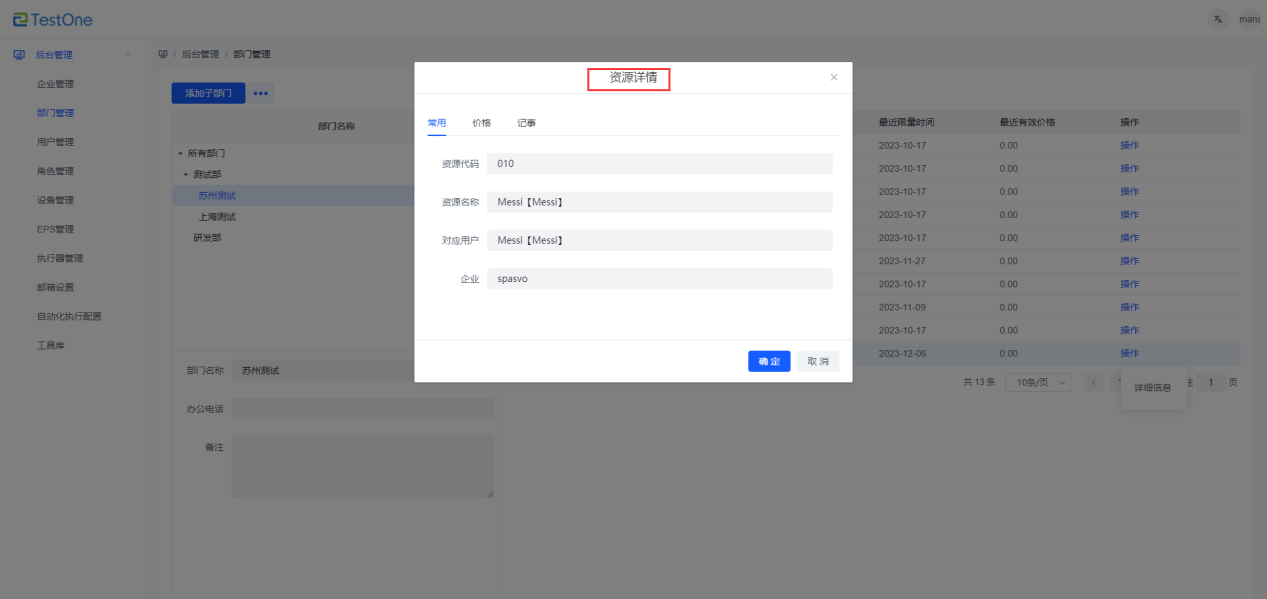
Task: Click the breadcrumb home monitor icon
Action: (163, 54)
